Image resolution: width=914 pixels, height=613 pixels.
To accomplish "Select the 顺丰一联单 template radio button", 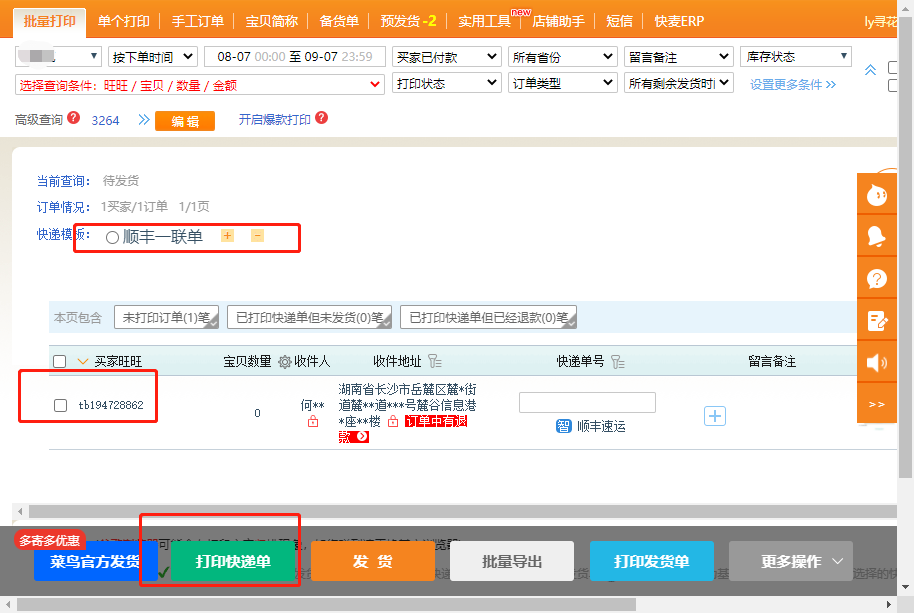I will (x=113, y=237).
